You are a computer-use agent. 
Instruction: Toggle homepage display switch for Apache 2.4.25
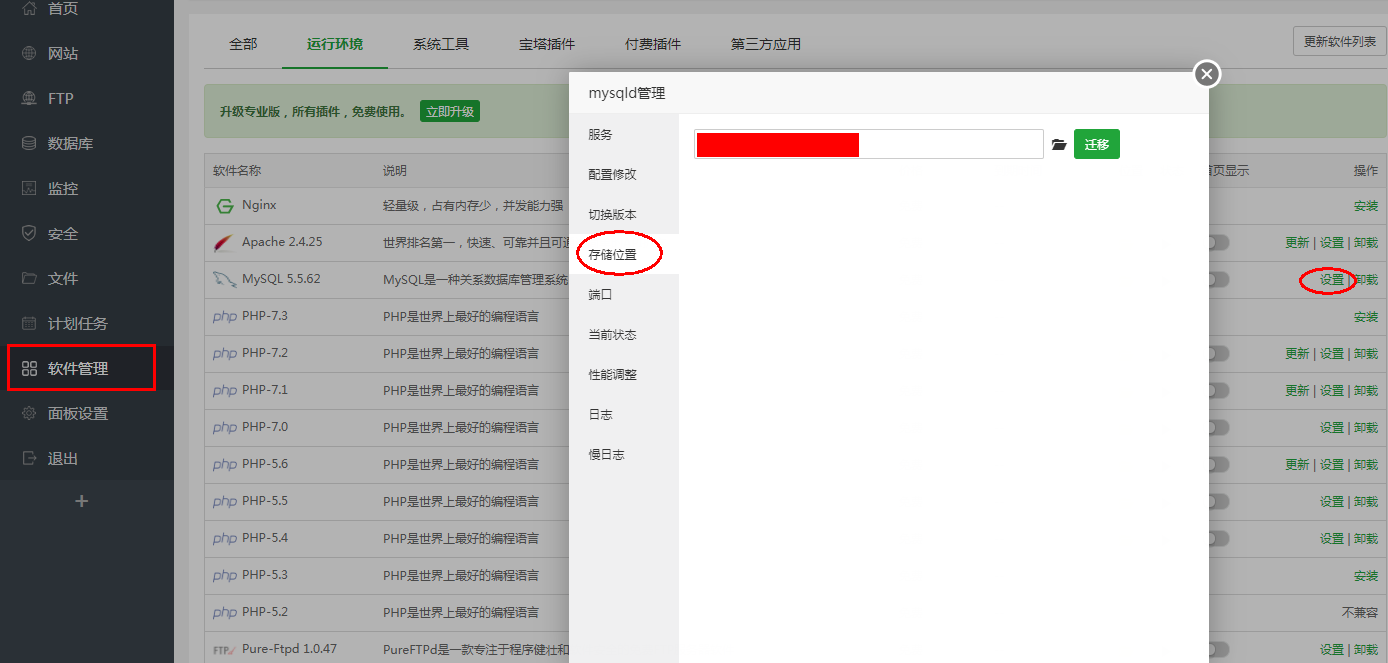point(1219,243)
